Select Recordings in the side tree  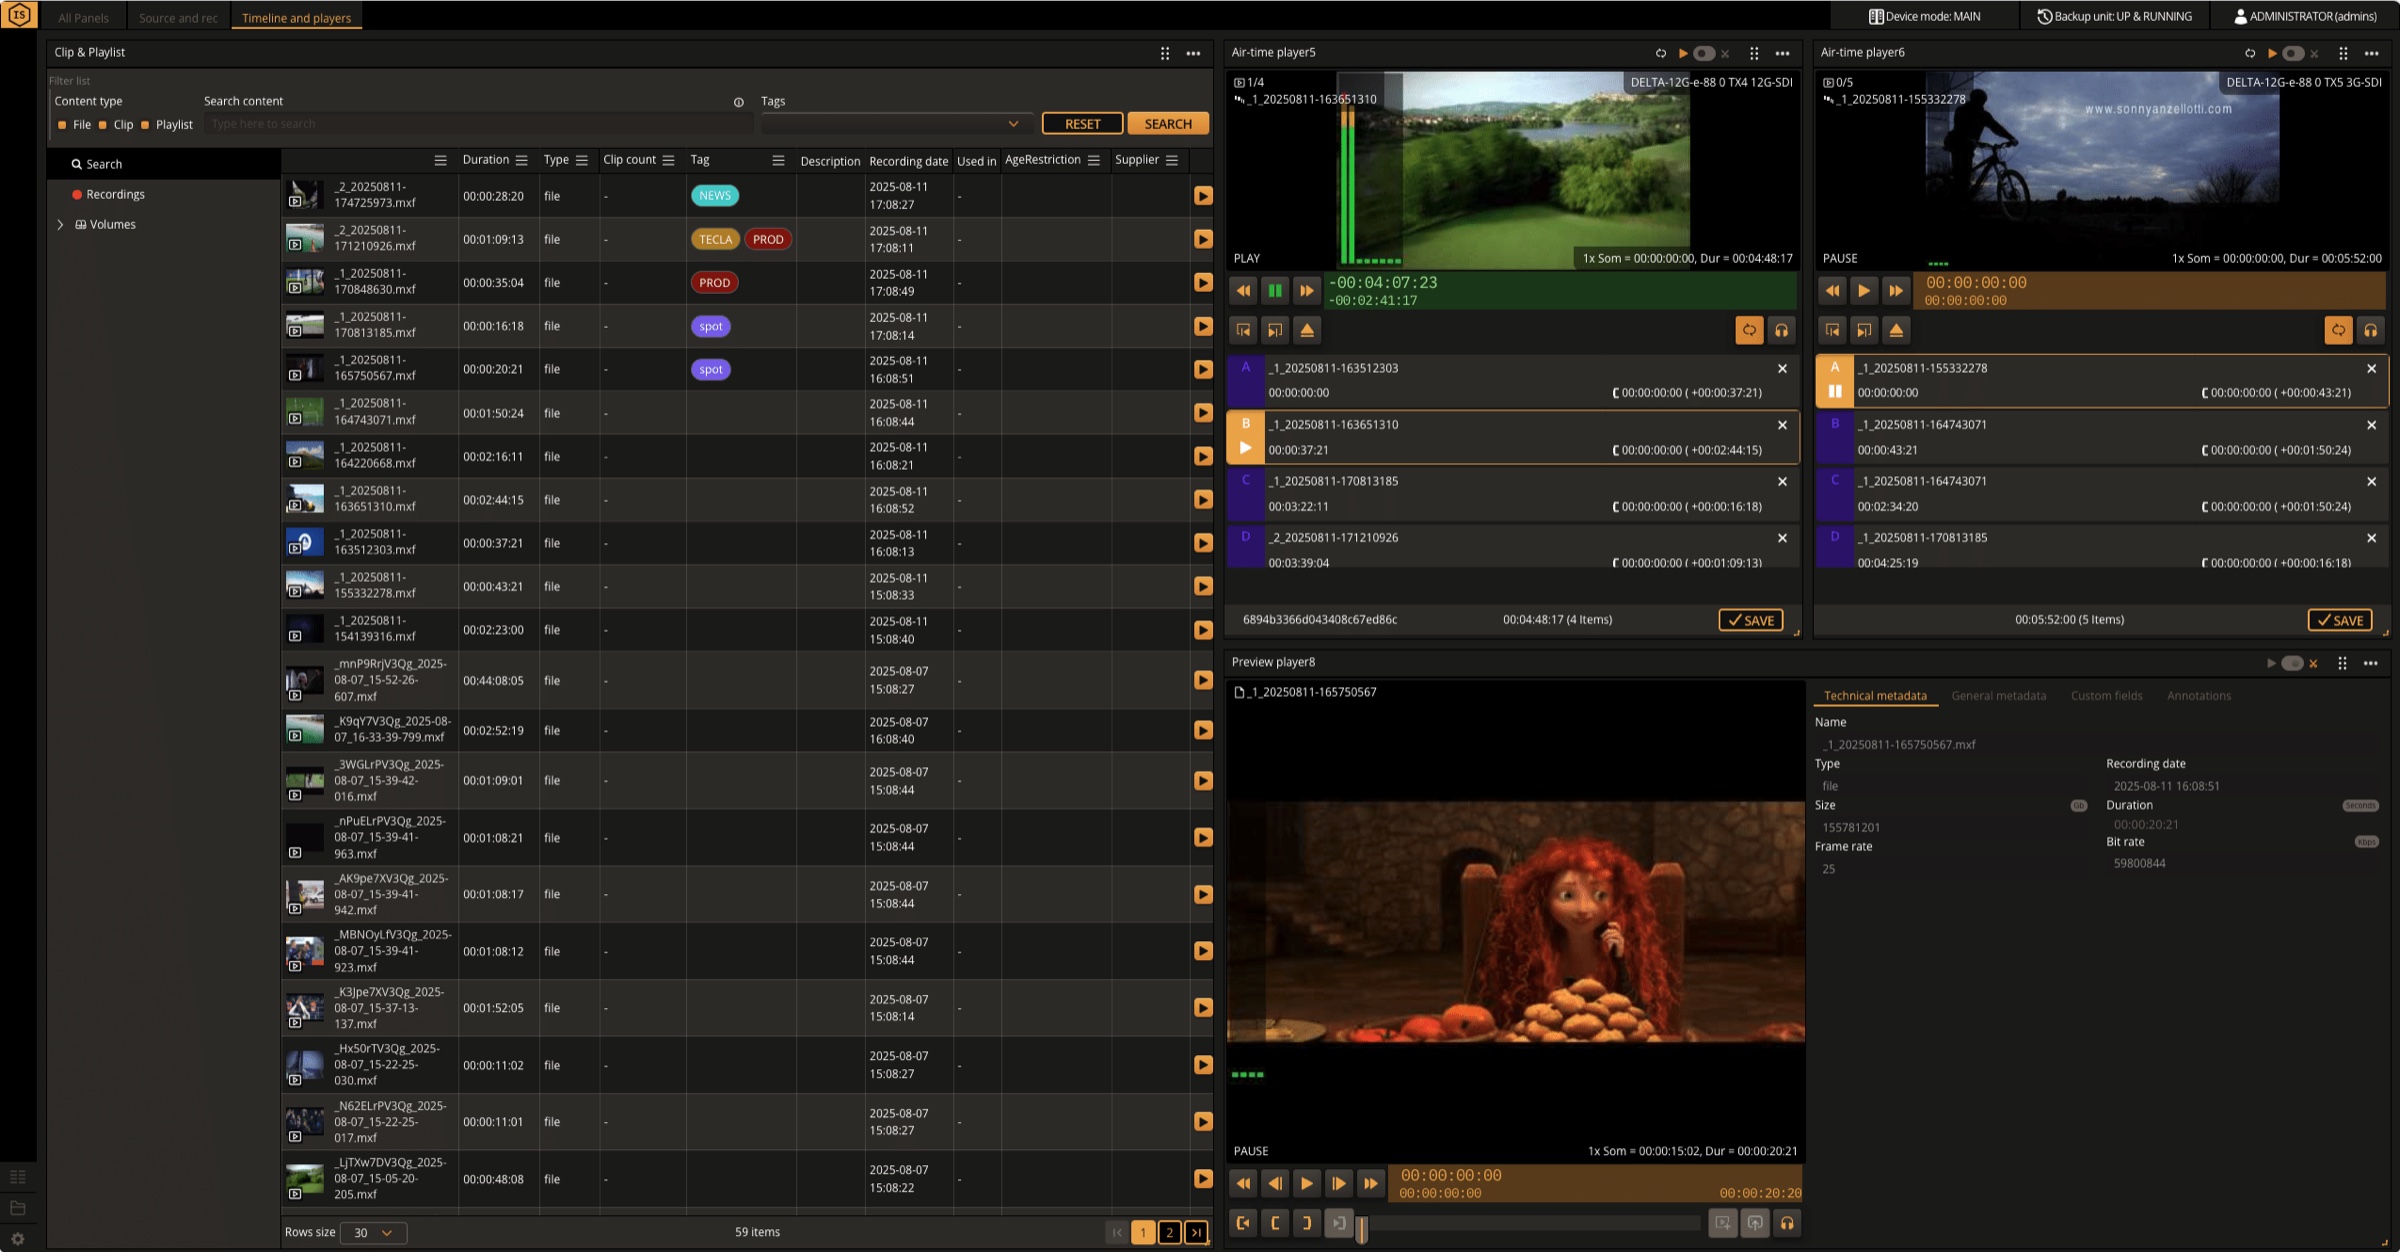pos(115,195)
